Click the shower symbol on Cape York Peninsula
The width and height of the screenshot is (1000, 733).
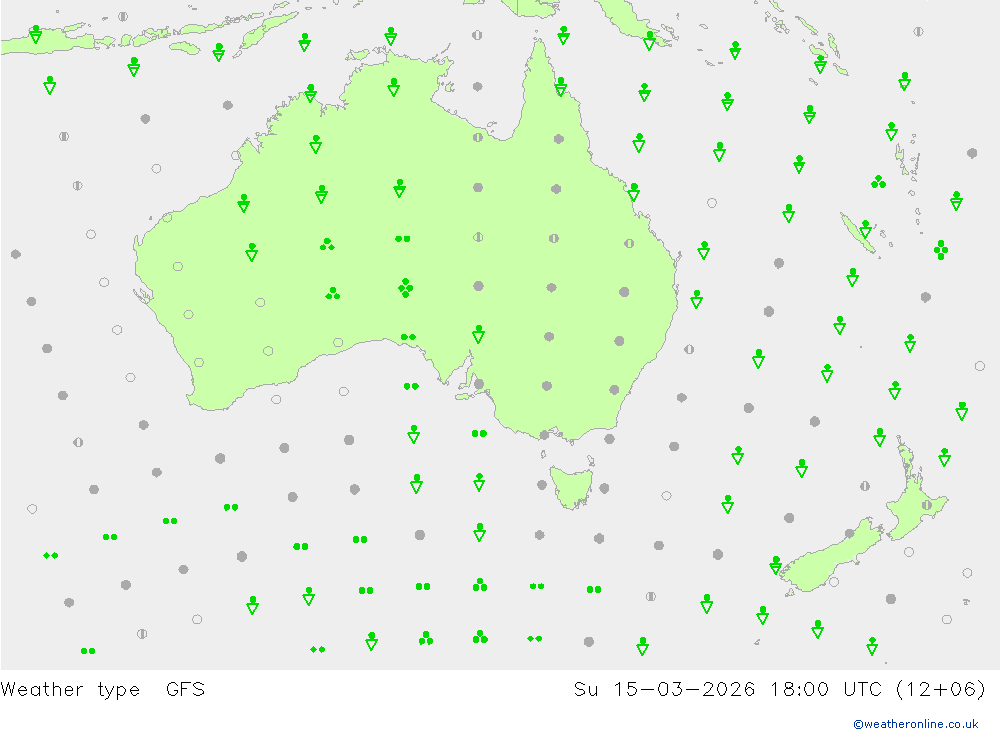561,87
